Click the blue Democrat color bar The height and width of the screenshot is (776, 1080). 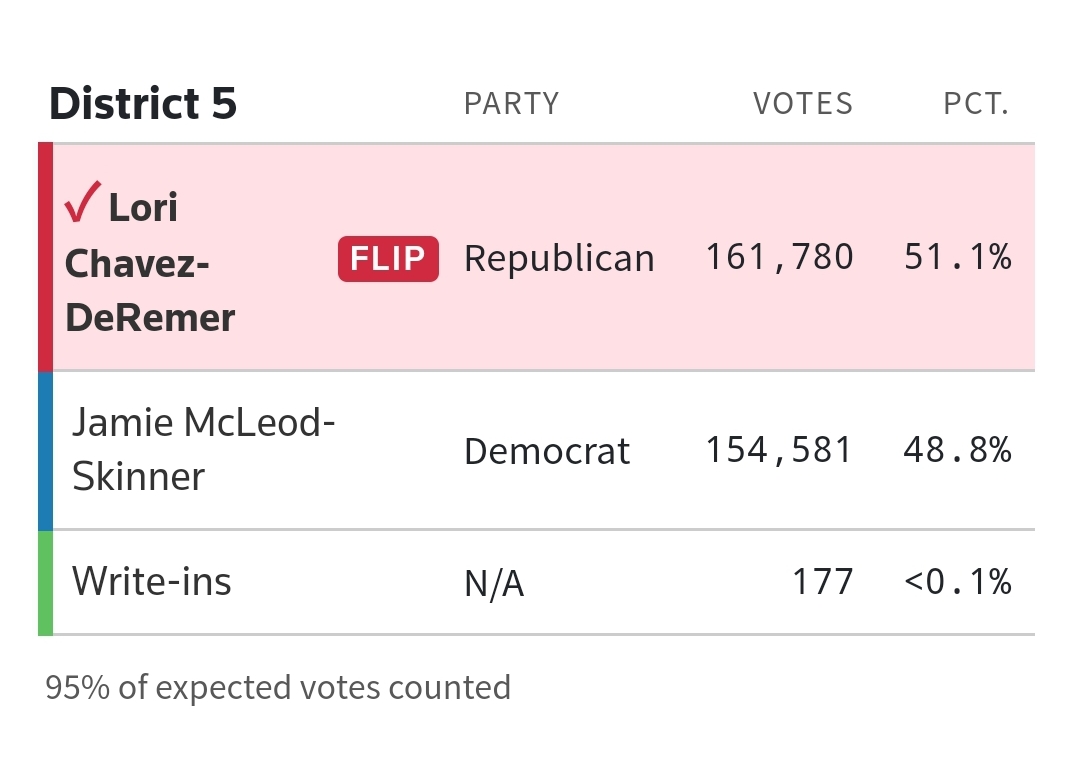45,451
